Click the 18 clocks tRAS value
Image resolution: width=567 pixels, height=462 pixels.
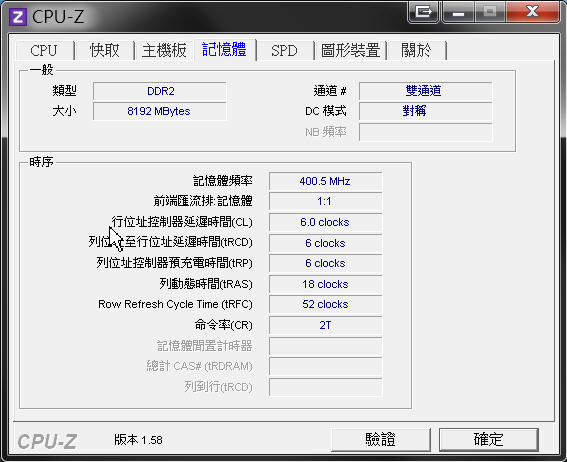point(325,284)
